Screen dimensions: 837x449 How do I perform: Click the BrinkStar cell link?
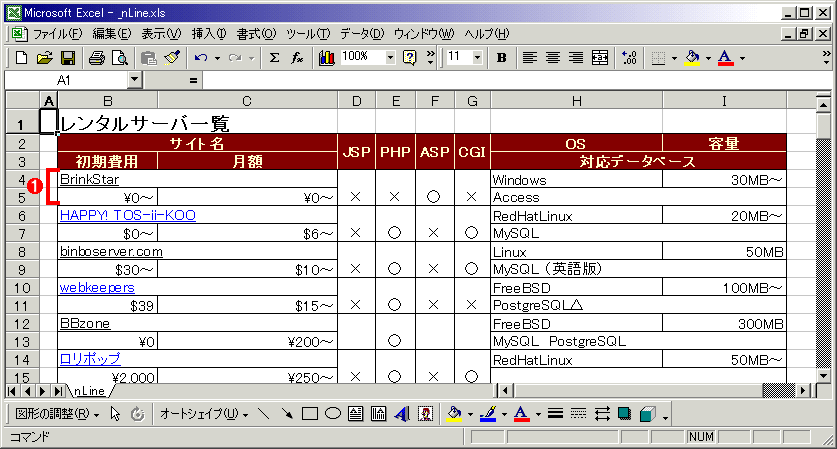(89, 179)
